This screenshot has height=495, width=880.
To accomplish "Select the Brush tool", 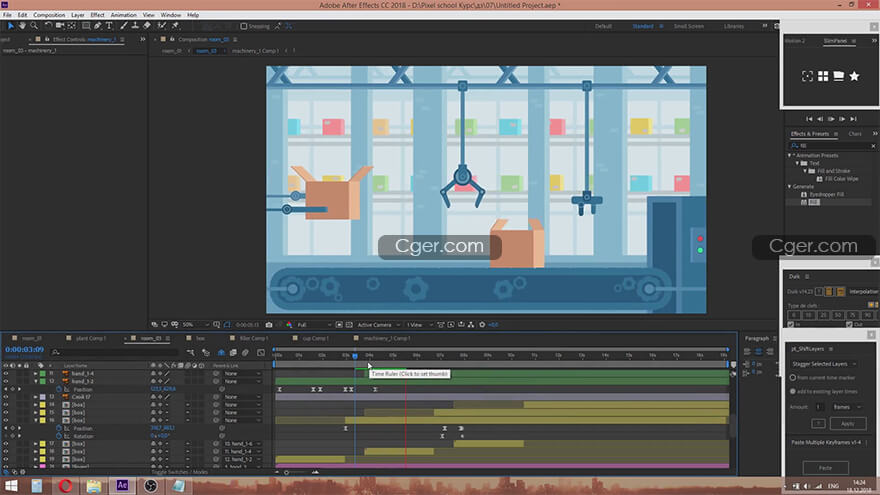I will (x=123, y=26).
